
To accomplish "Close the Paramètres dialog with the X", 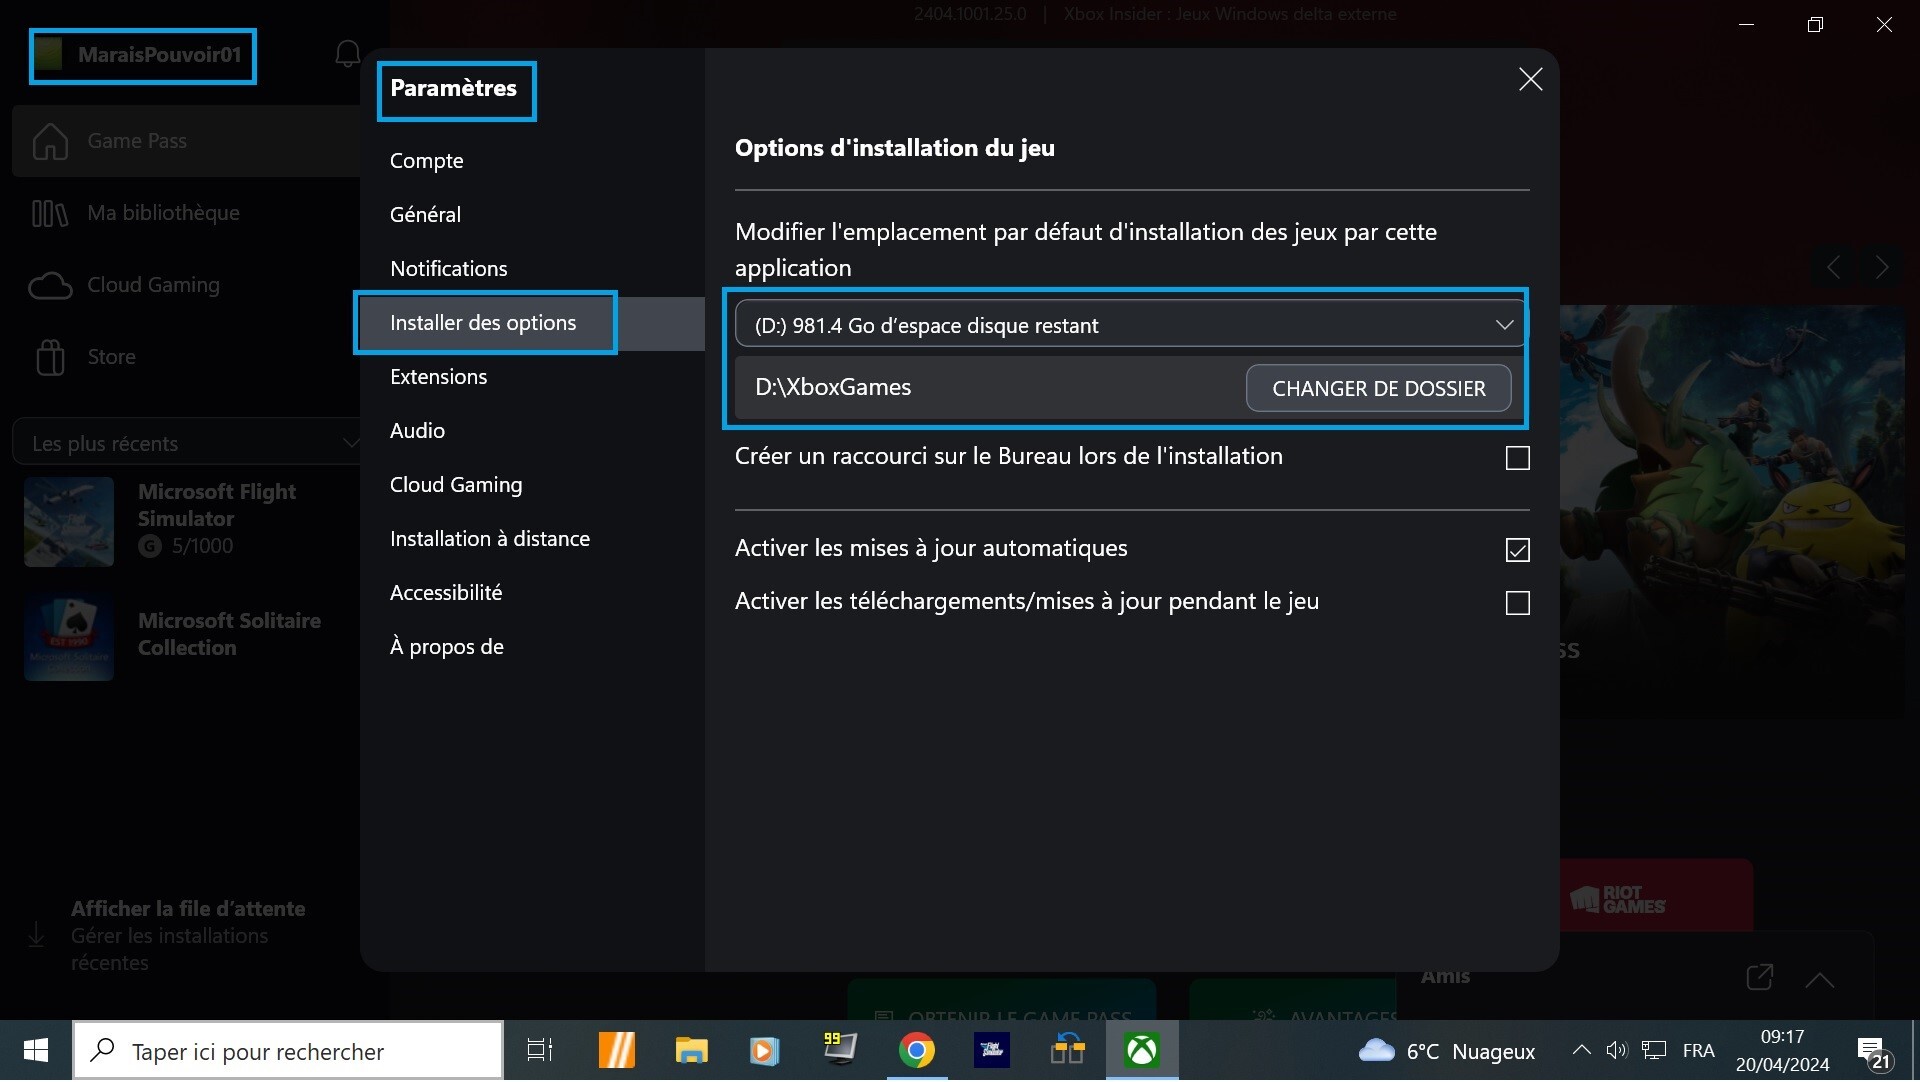I will click(x=1530, y=80).
